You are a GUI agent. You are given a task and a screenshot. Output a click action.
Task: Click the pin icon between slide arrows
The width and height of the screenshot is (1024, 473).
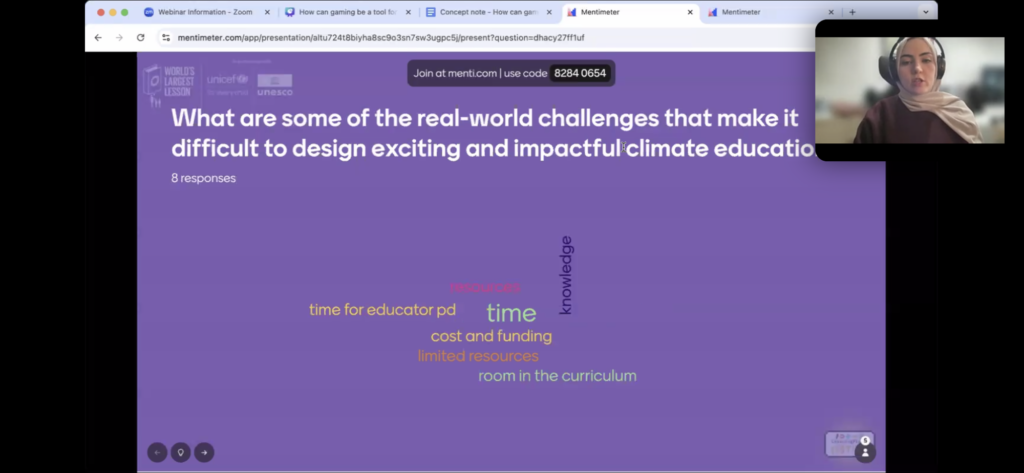(180, 452)
